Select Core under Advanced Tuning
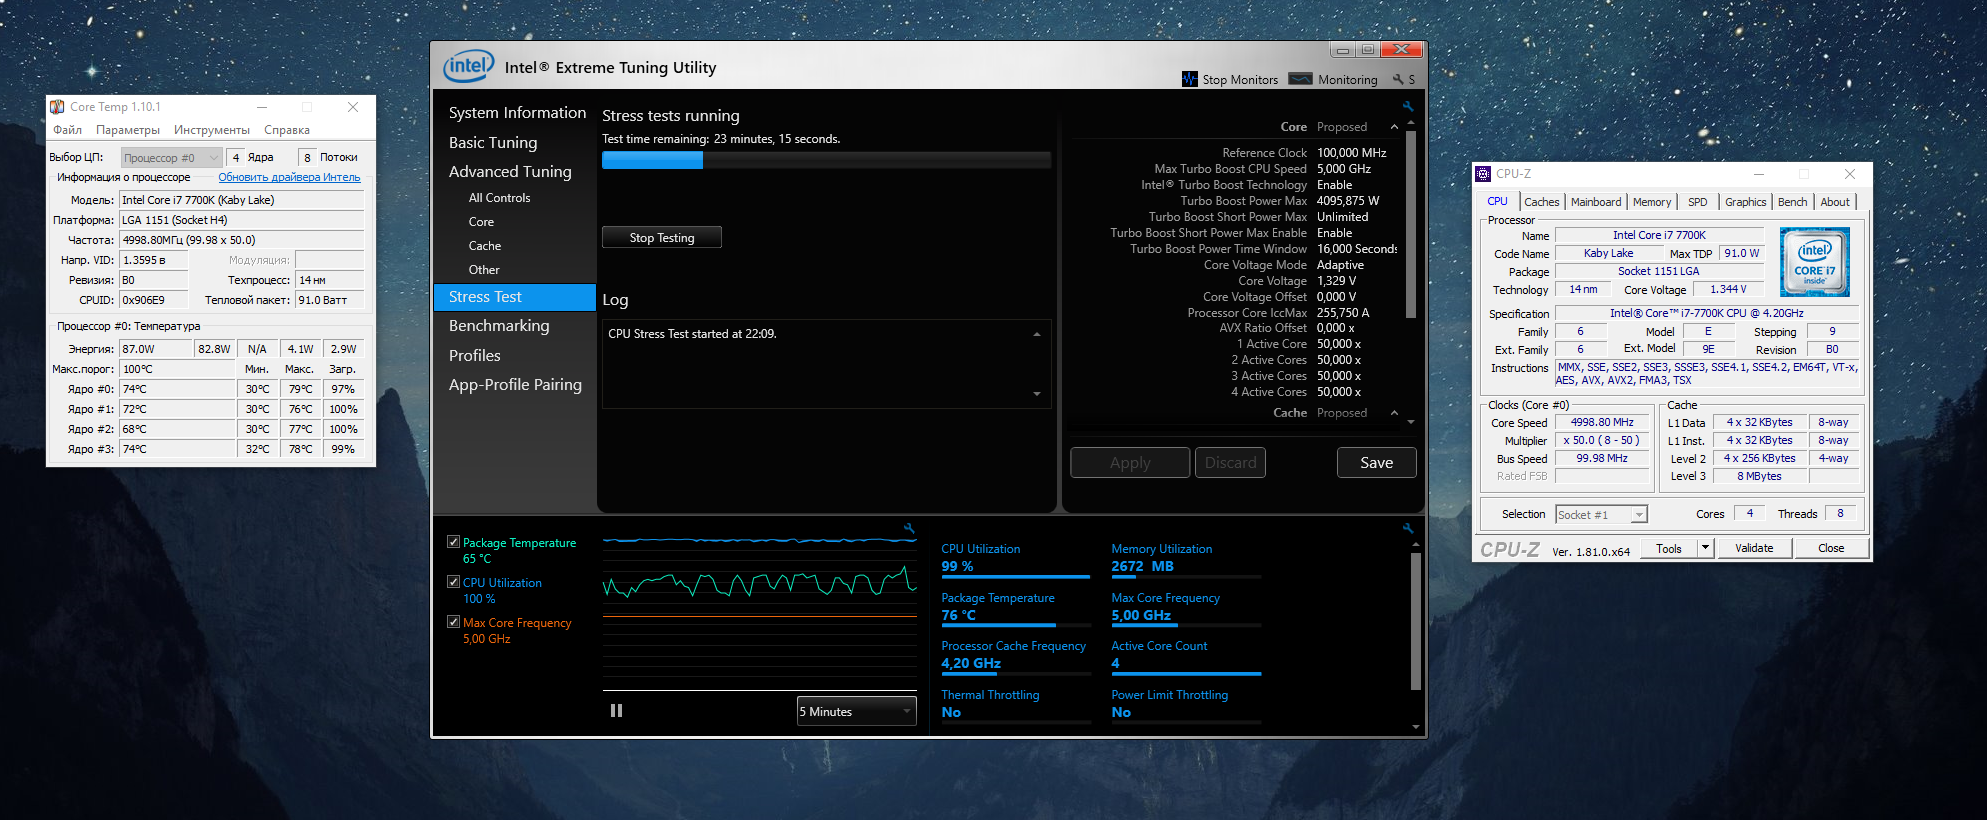Viewport: 1987px width, 820px height. click(x=481, y=222)
